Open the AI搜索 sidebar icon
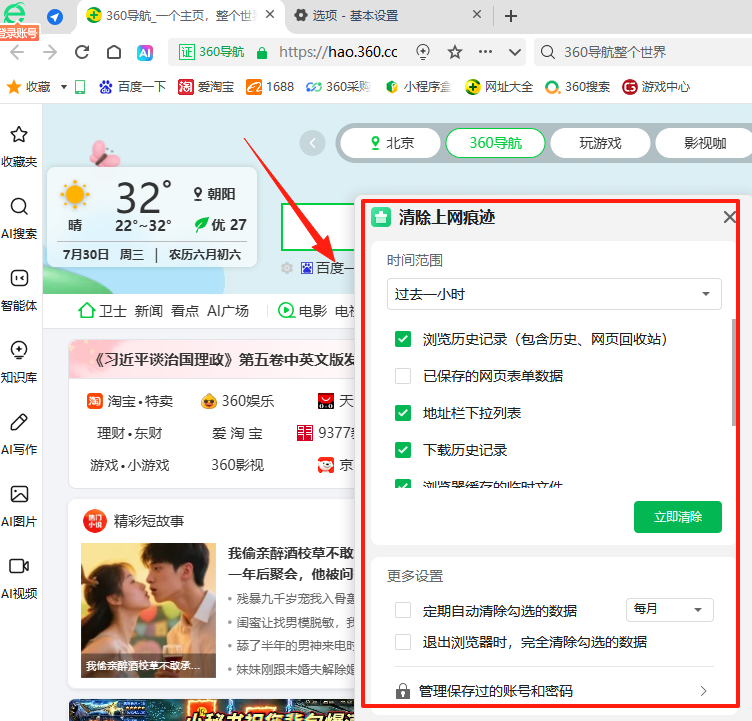Viewport: 752px width, 721px height. point(19,207)
